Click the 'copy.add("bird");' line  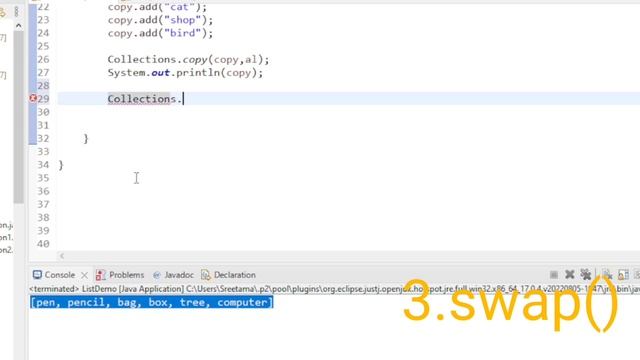160,33
